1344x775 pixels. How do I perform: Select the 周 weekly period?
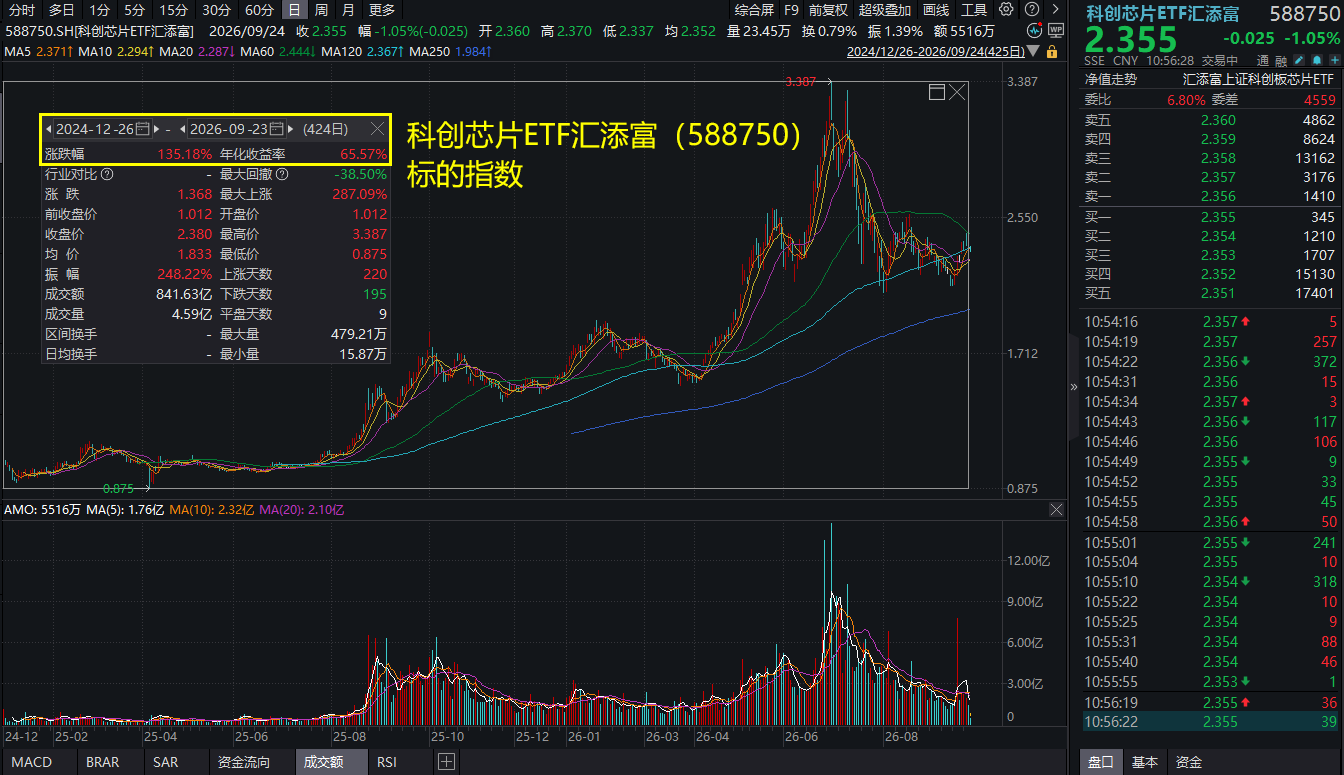(x=321, y=10)
